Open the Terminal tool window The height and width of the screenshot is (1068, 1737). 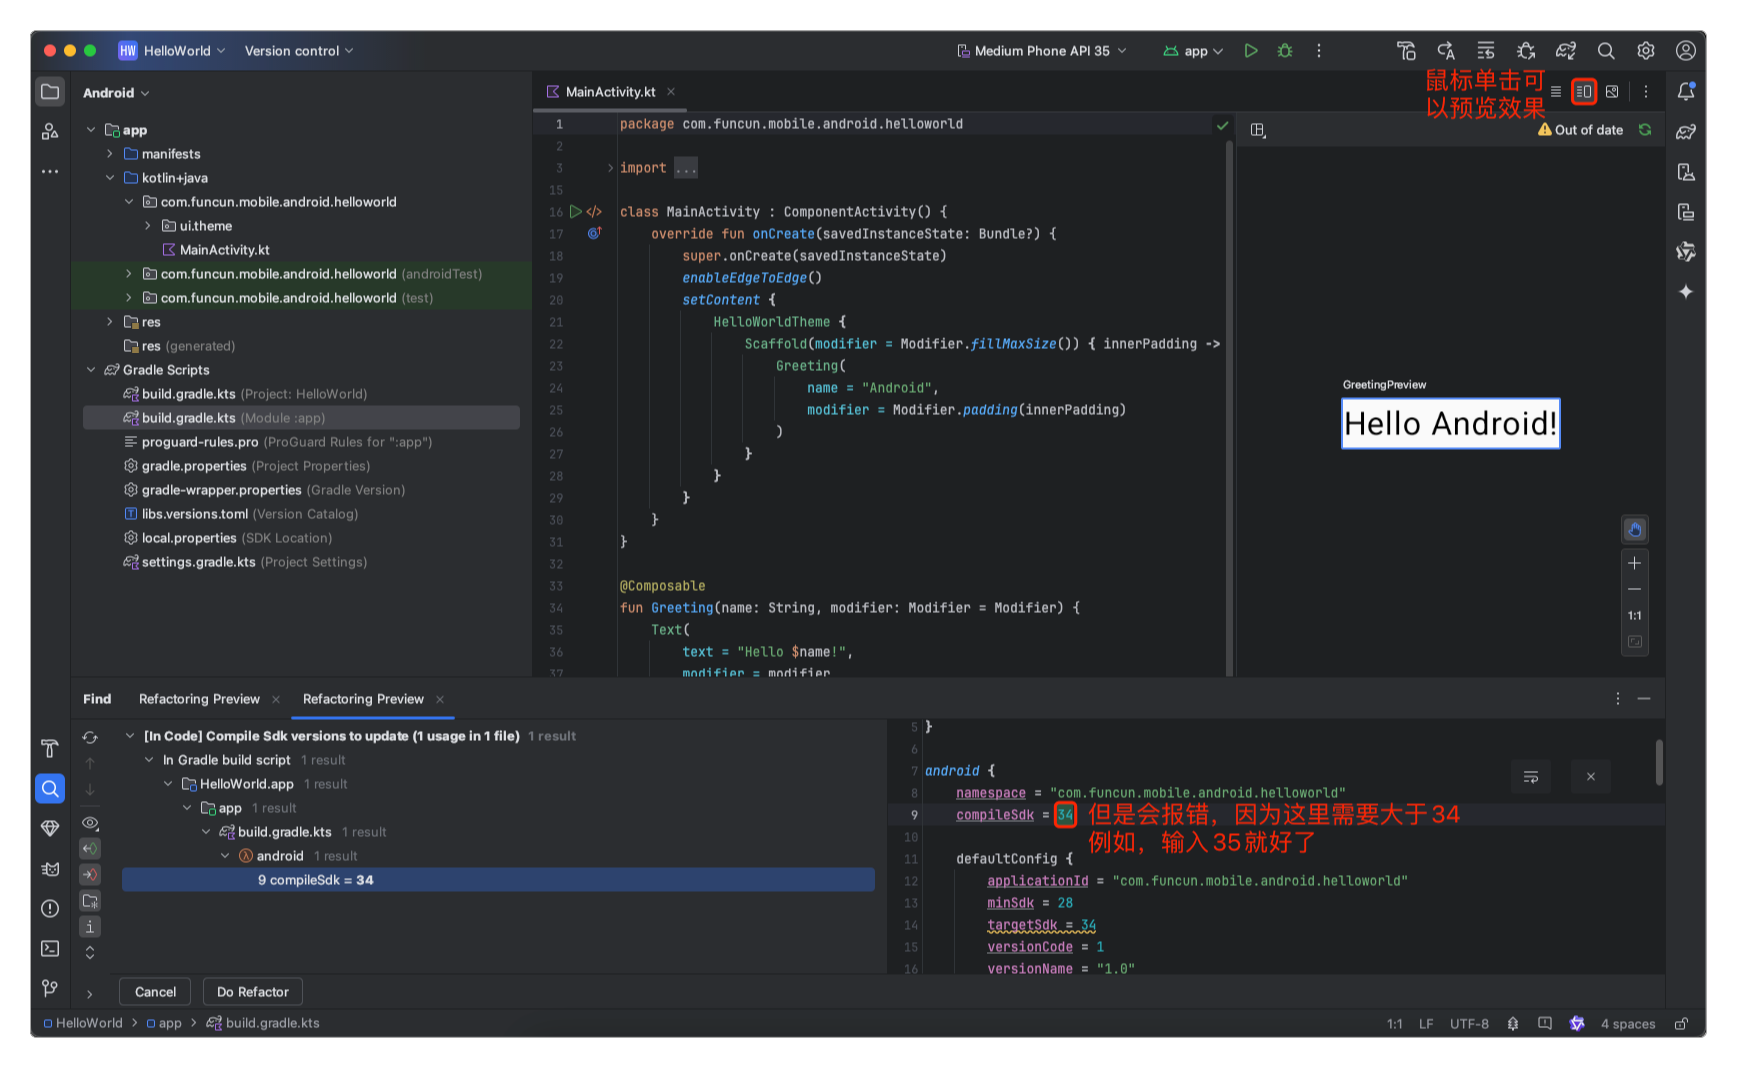50,948
